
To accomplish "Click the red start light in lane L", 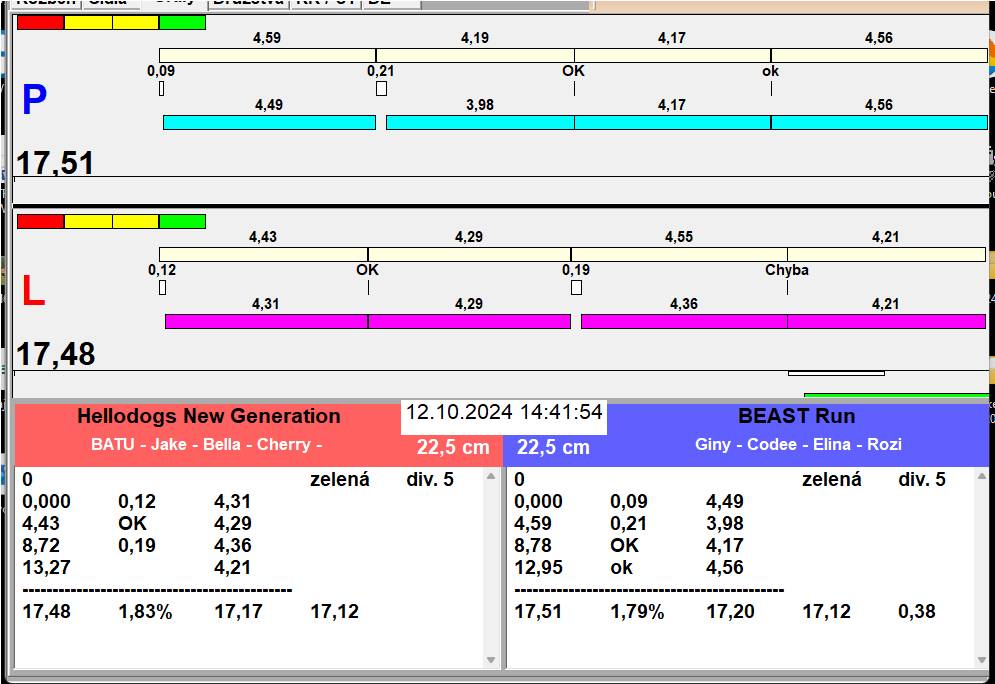I will (x=40, y=221).
